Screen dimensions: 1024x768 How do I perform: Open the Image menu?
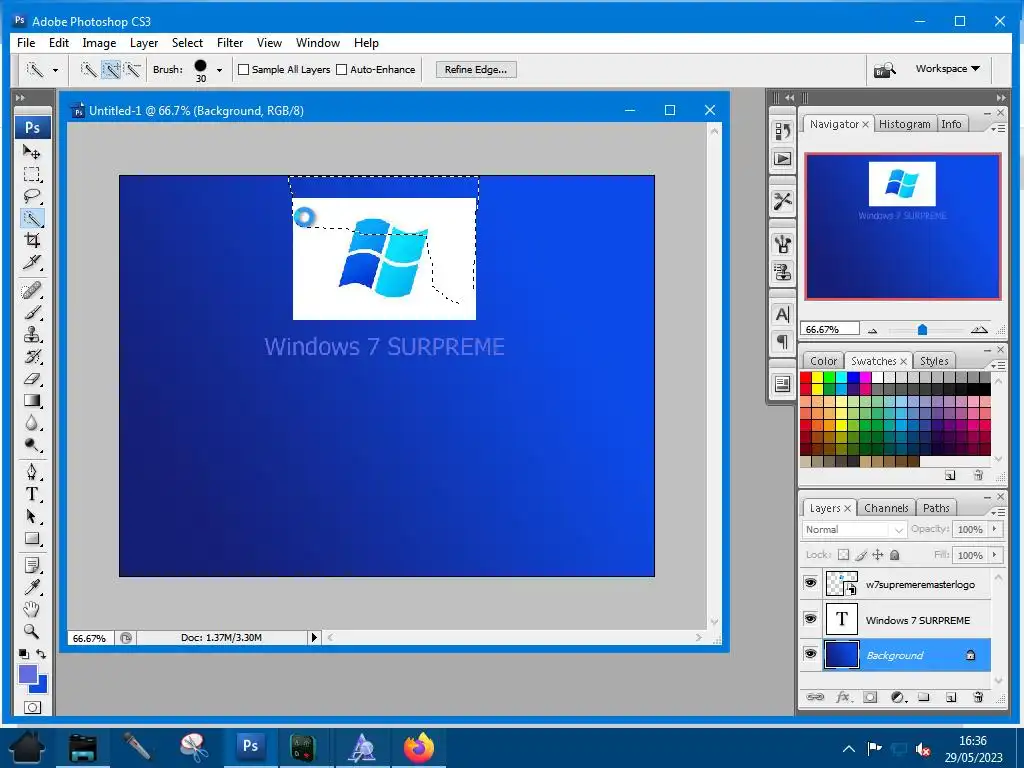99,43
